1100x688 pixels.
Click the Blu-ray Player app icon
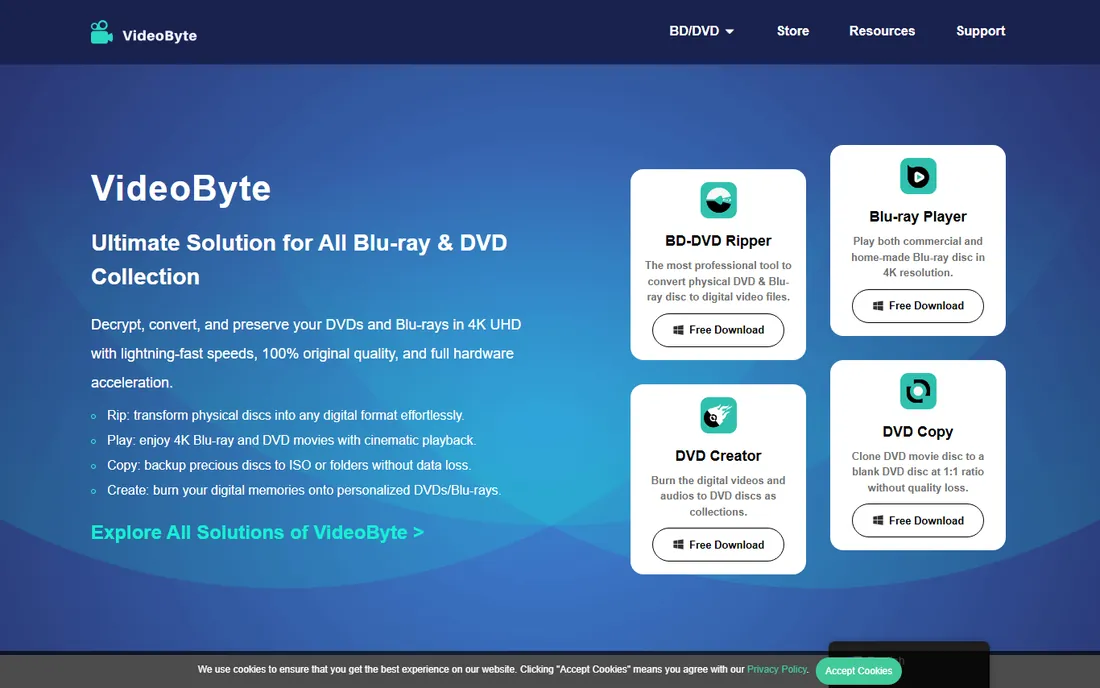pos(918,176)
